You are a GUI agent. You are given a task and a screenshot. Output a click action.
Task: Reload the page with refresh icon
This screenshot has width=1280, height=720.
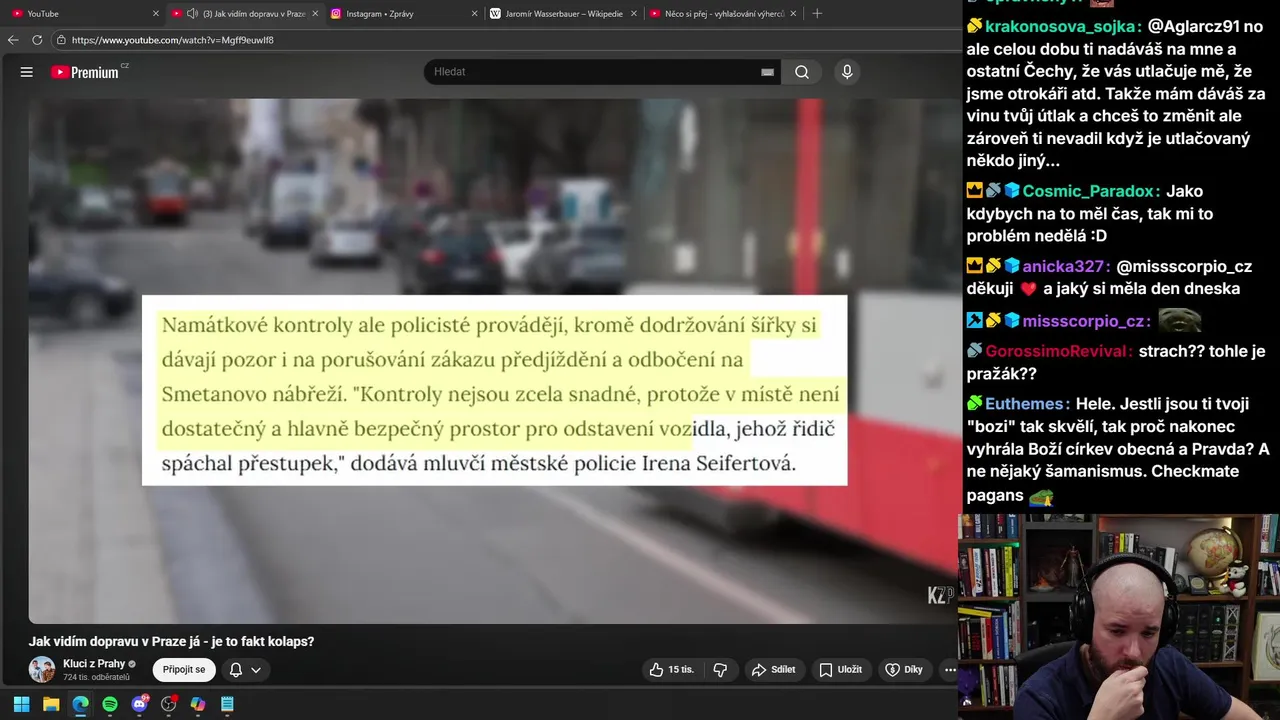[37, 40]
